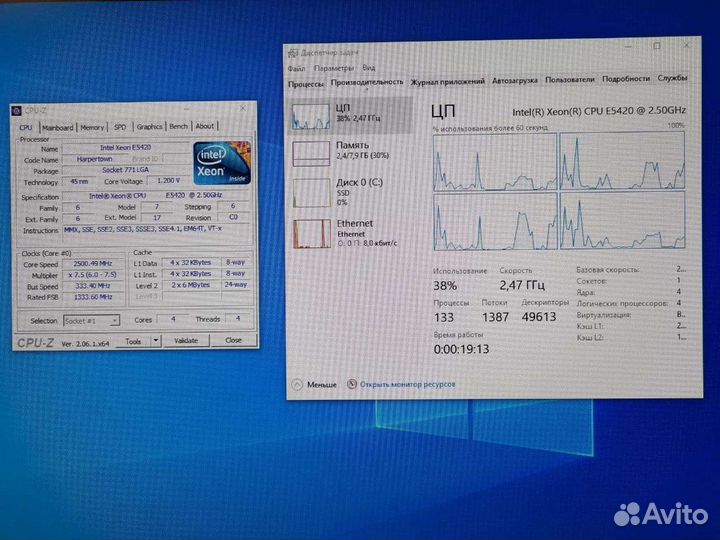Open the Пользователи tab
720x540 pixels.
point(569,79)
